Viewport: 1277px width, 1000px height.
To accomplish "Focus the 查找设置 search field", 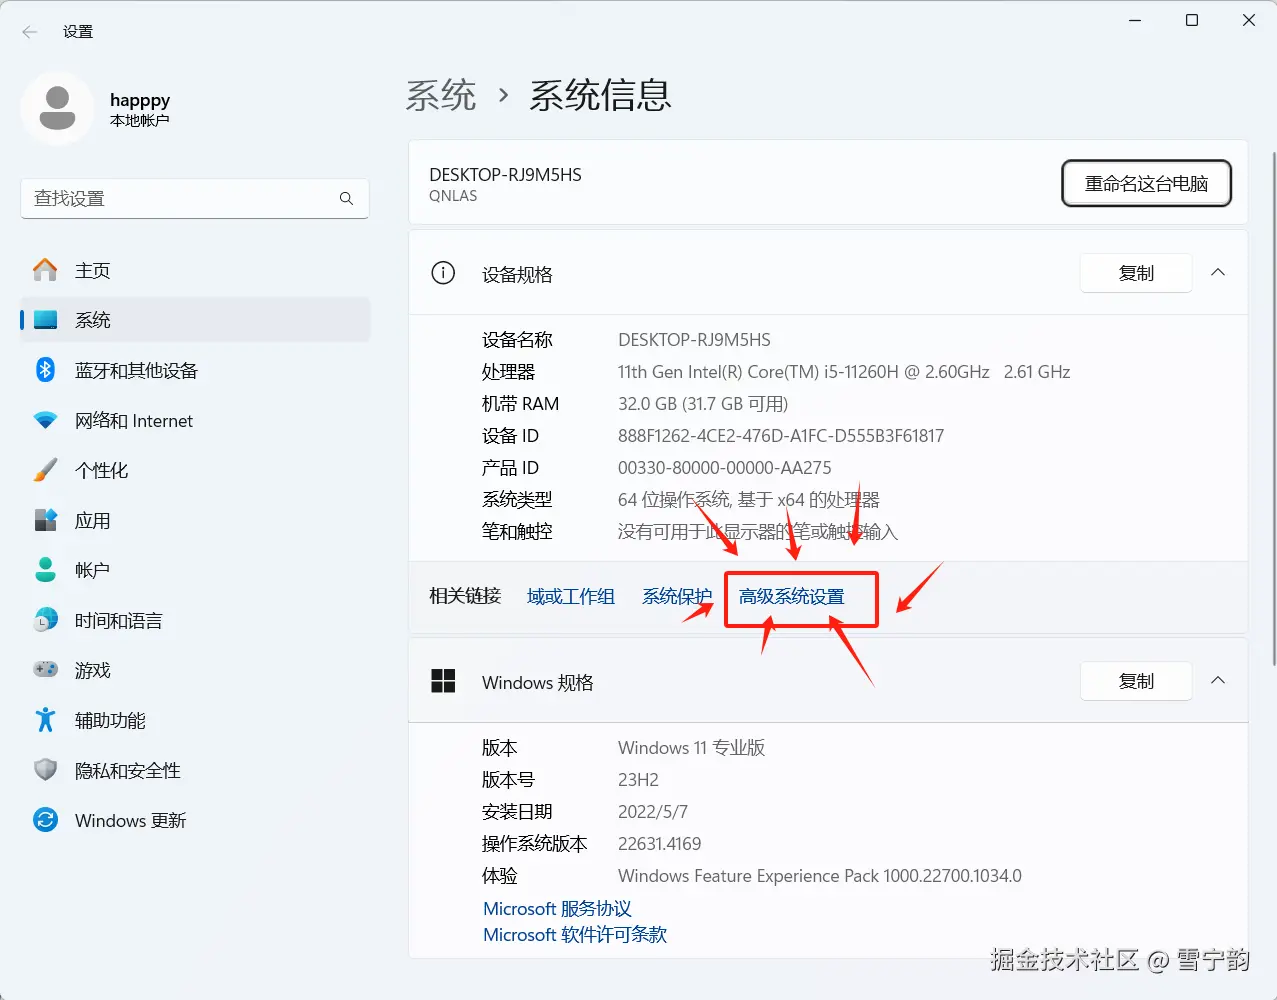I will coord(195,199).
